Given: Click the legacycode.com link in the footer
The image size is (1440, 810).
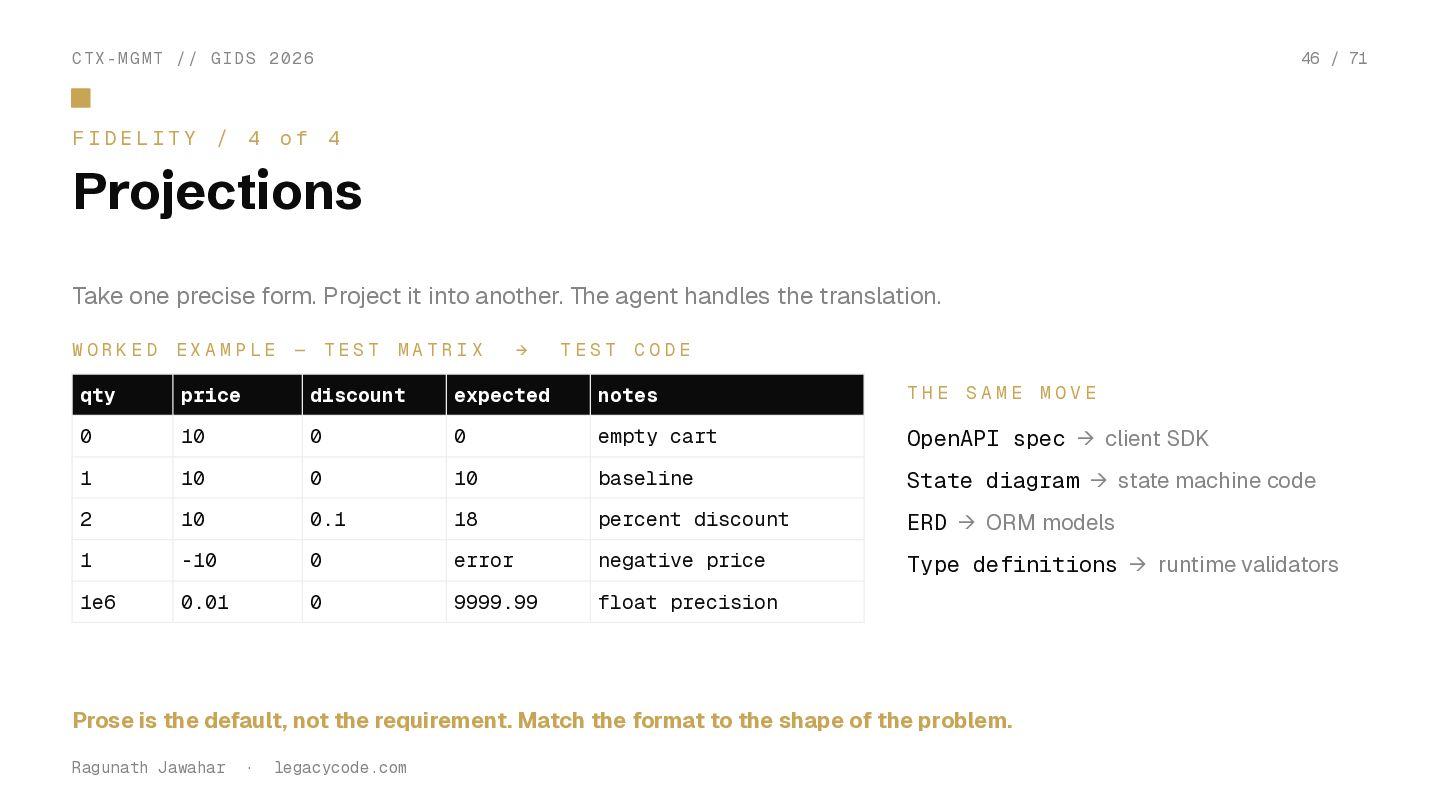Looking at the screenshot, I should 340,768.
